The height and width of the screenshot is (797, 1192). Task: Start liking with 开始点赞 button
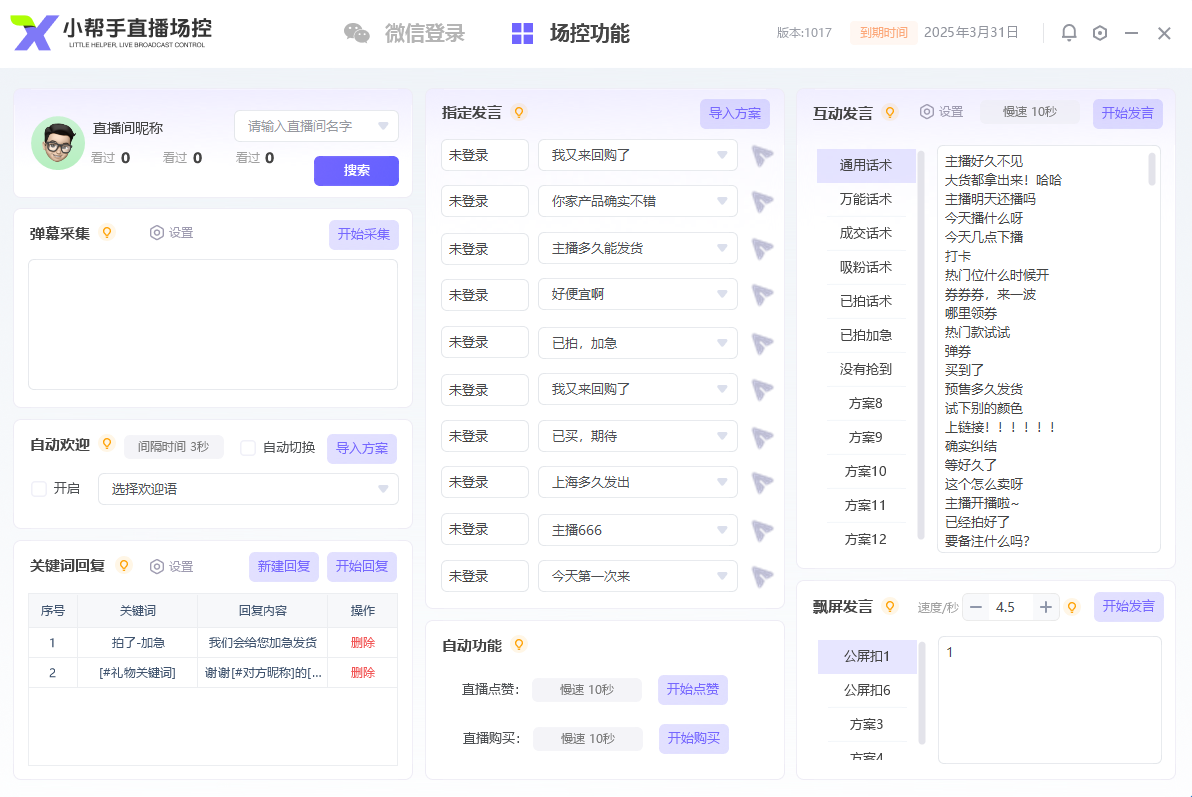point(692,690)
